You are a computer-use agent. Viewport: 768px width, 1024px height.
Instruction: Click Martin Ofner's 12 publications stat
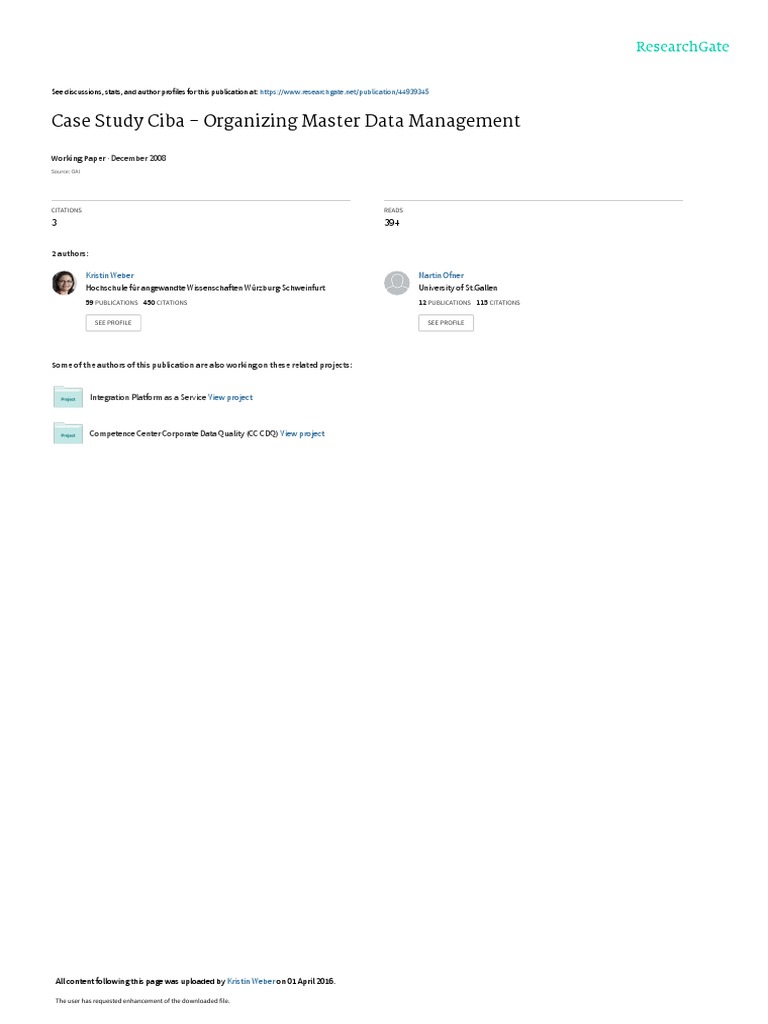pyautogui.click(x=445, y=303)
